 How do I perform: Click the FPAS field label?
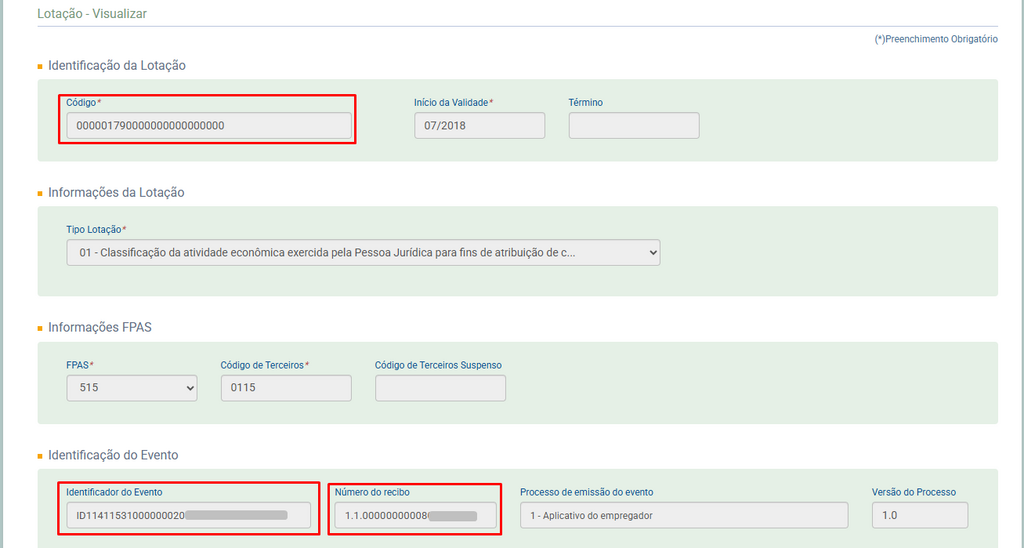pos(79,365)
